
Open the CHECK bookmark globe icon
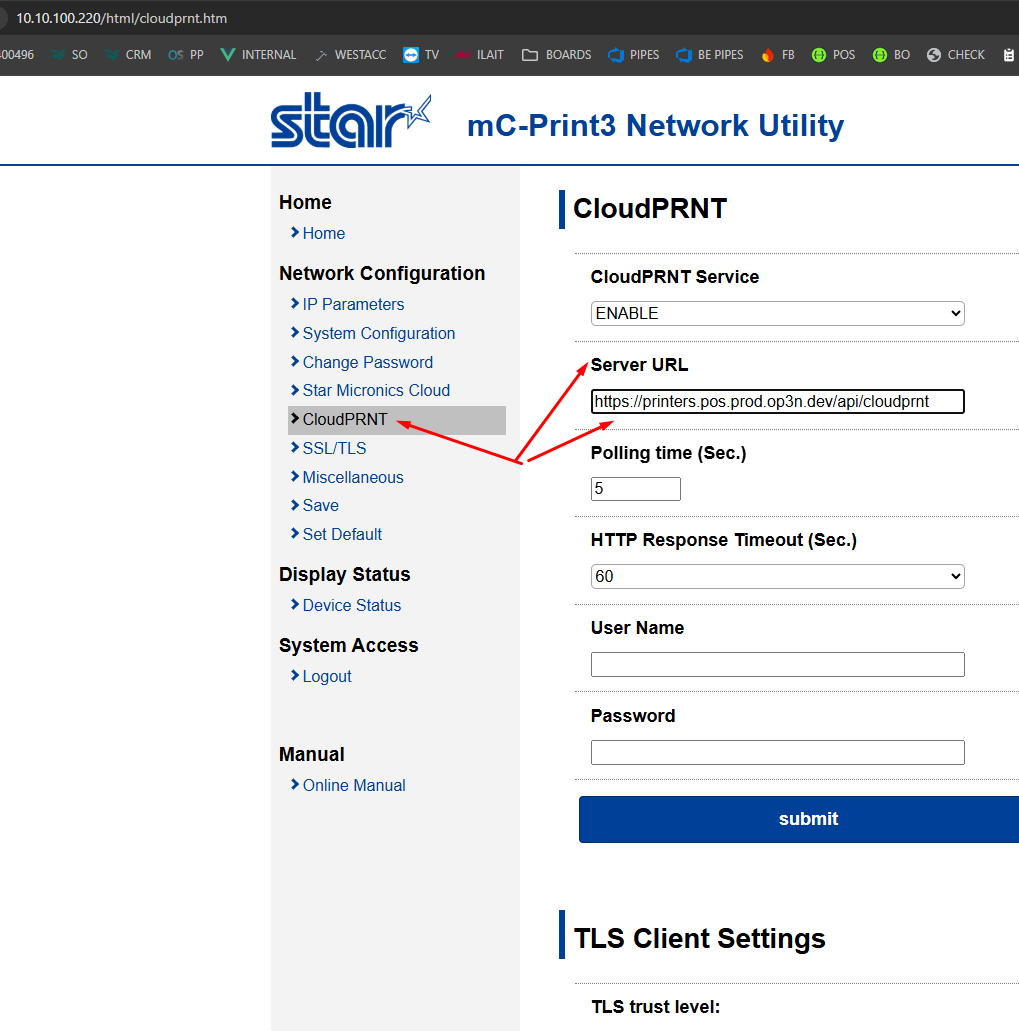pyautogui.click(x=934, y=55)
